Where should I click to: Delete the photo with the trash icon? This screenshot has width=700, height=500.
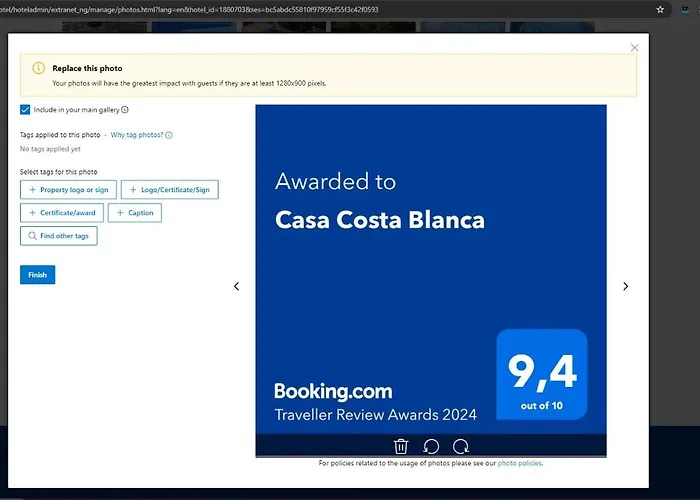click(401, 446)
